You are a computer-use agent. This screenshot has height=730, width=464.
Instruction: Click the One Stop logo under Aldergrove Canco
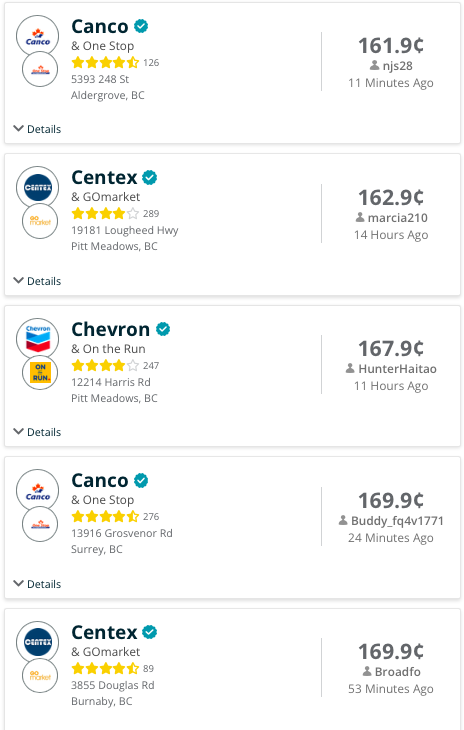coord(40,70)
